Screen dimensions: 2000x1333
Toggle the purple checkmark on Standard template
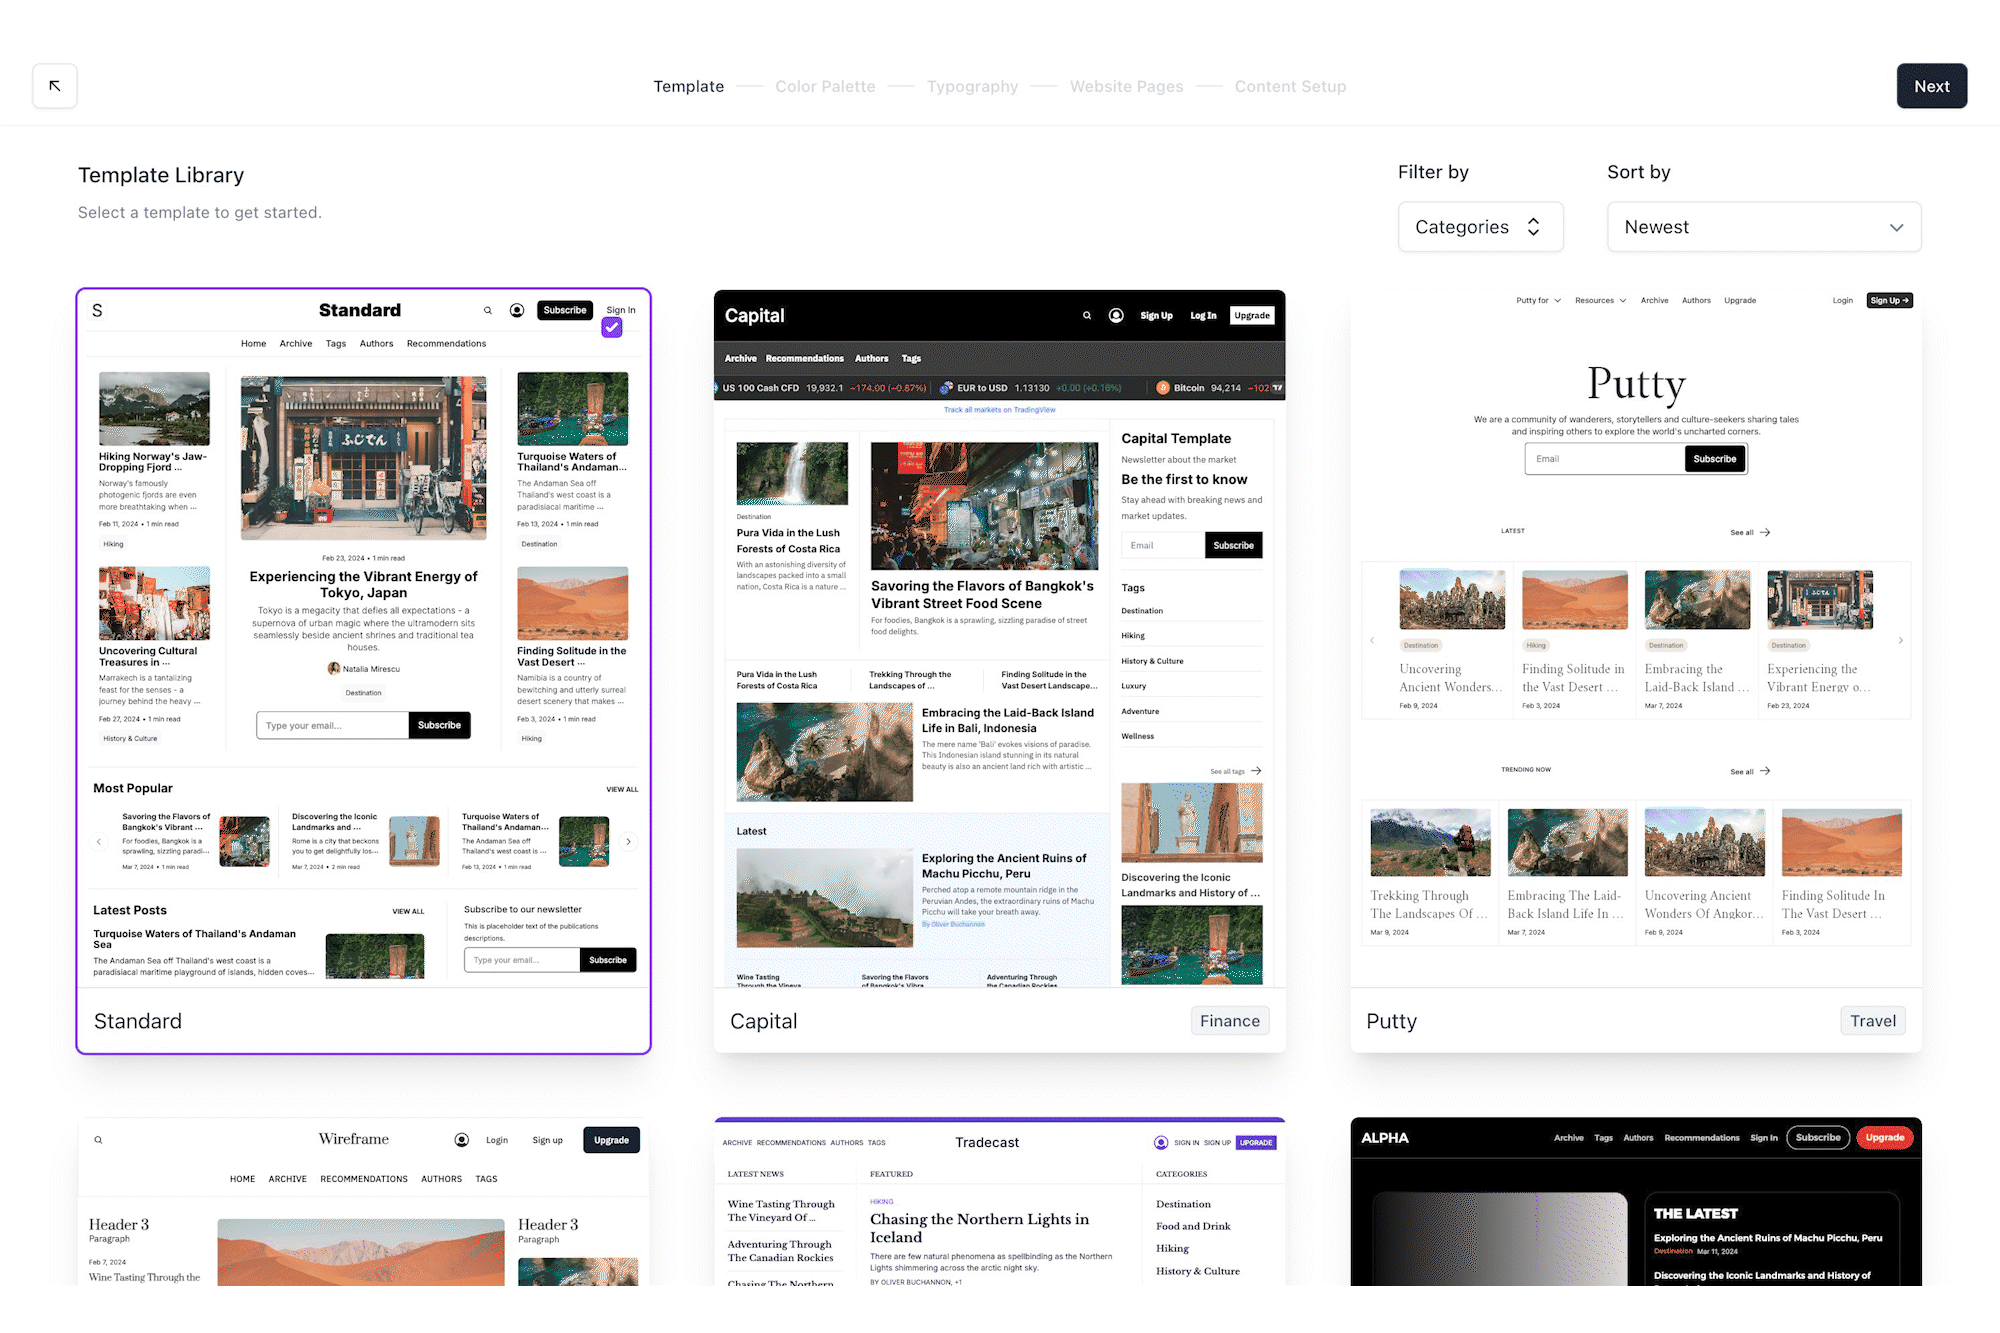tap(612, 327)
